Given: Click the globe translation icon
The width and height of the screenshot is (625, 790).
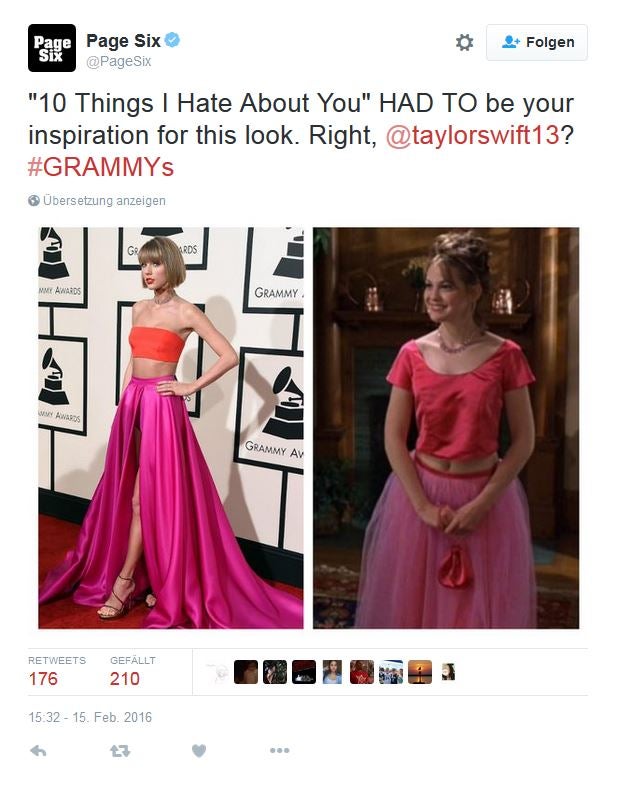Looking at the screenshot, I should pos(34,201).
